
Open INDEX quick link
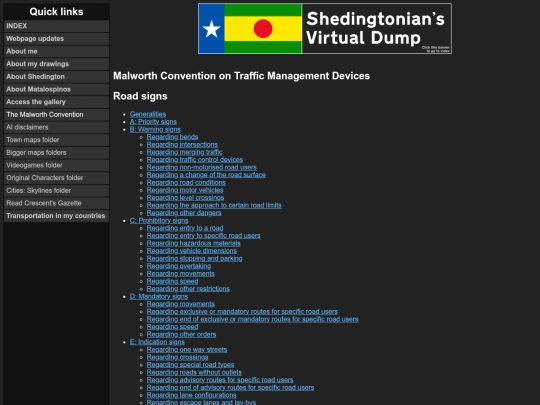[56, 26]
